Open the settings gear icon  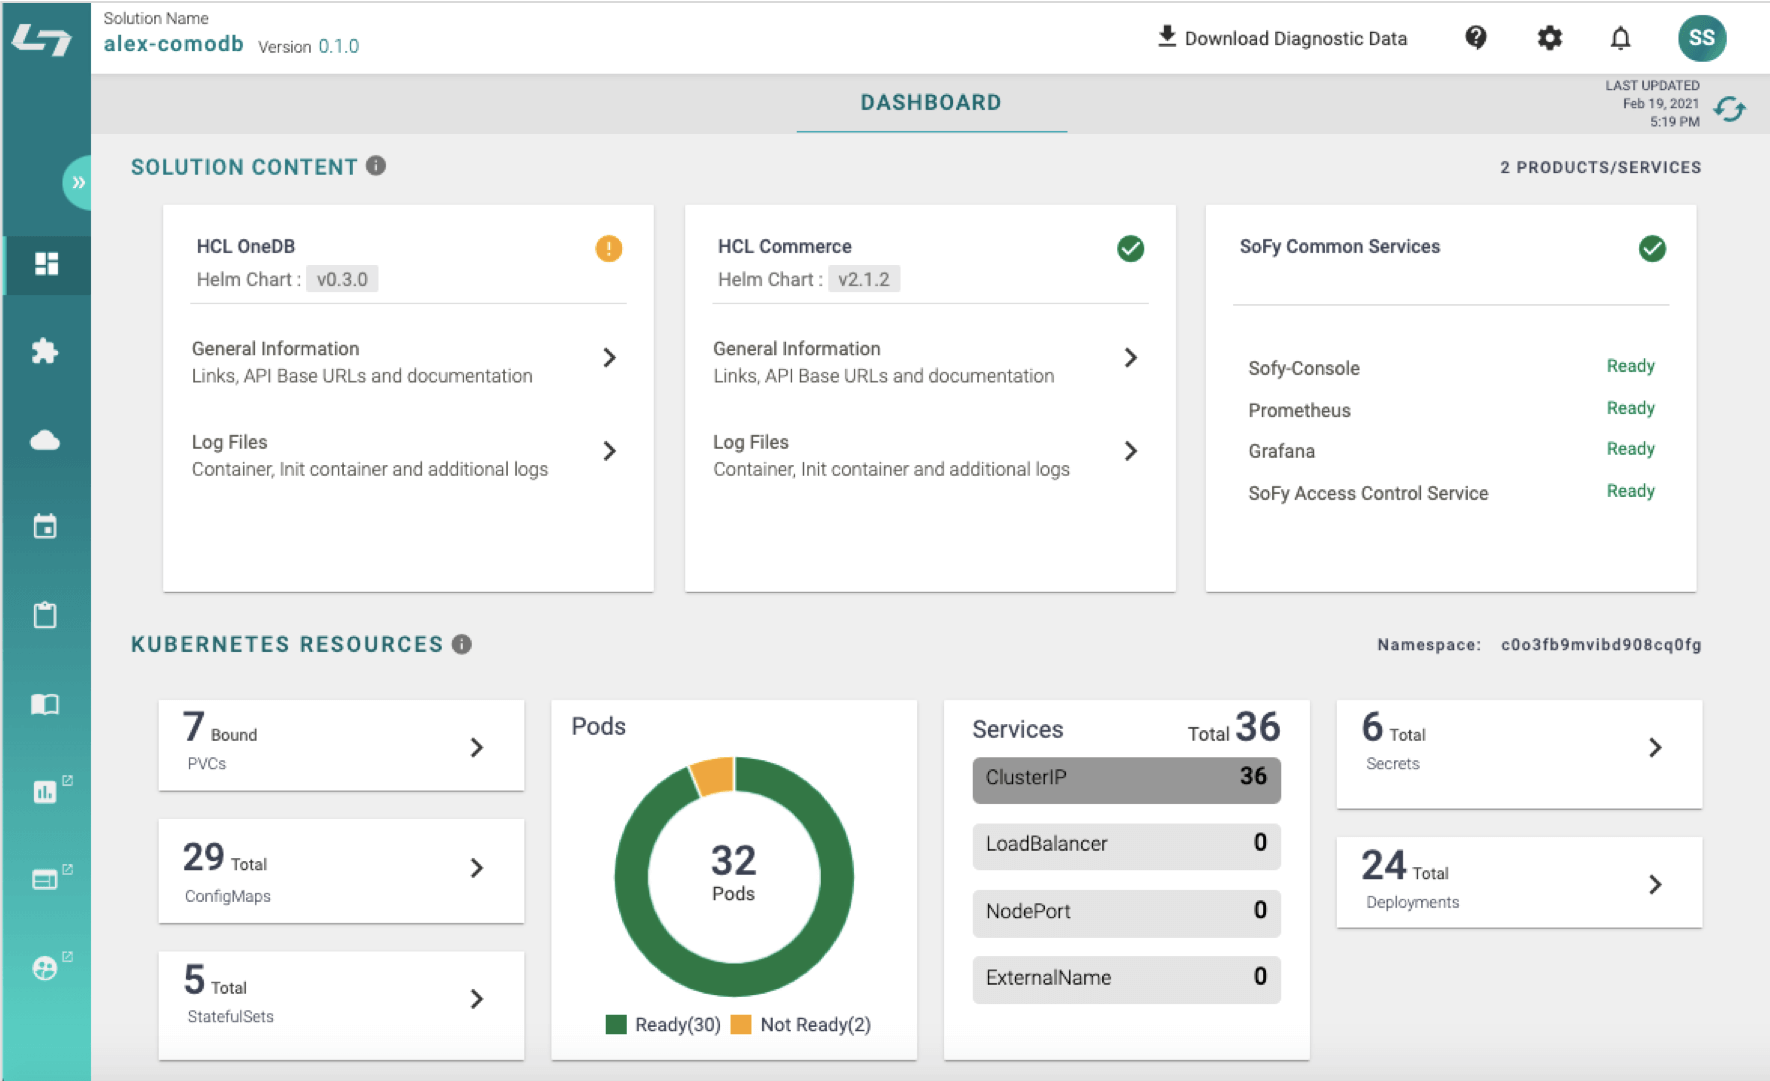coord(1549,38)
